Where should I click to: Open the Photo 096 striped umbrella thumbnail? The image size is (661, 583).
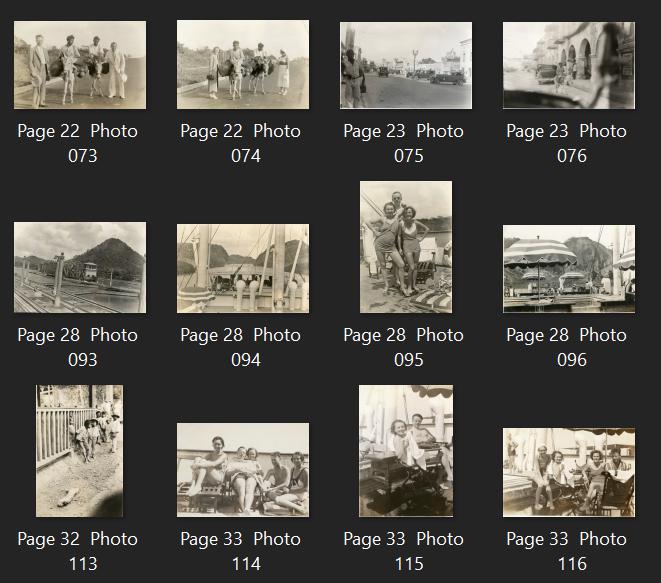pyautogui.click(x=568, y=268)
